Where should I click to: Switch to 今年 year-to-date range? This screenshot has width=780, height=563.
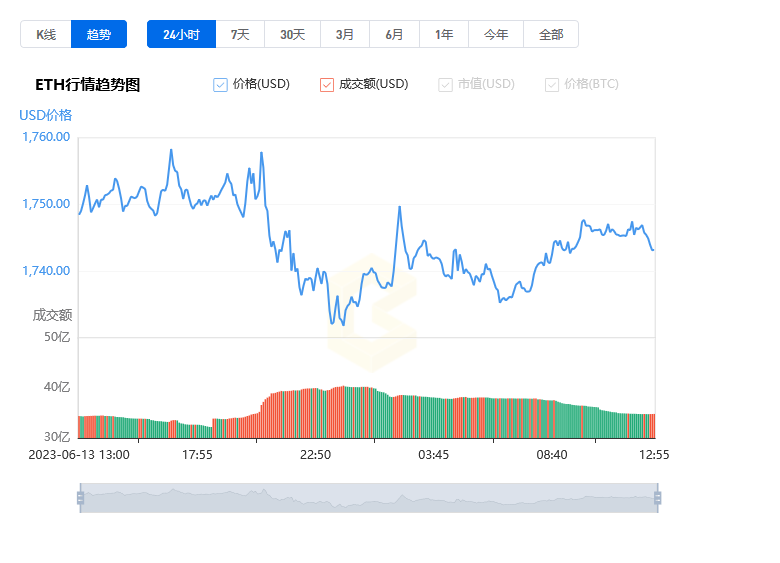click(x=496, y=34)
